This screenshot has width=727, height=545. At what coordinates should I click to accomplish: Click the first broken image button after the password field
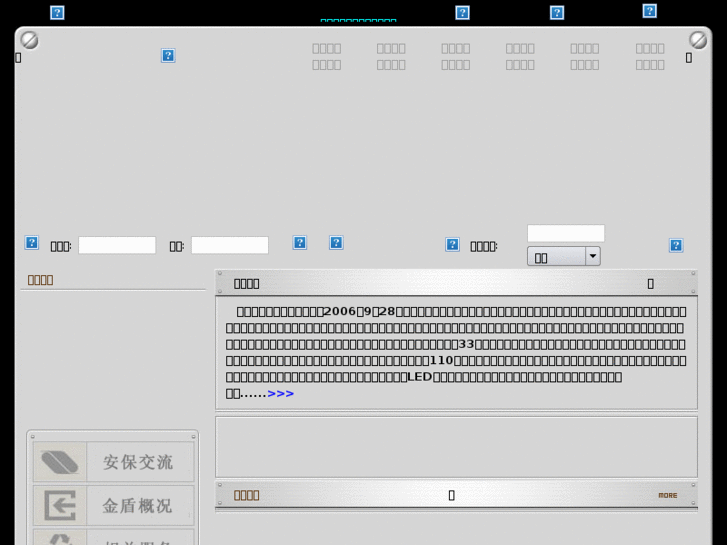300,243
